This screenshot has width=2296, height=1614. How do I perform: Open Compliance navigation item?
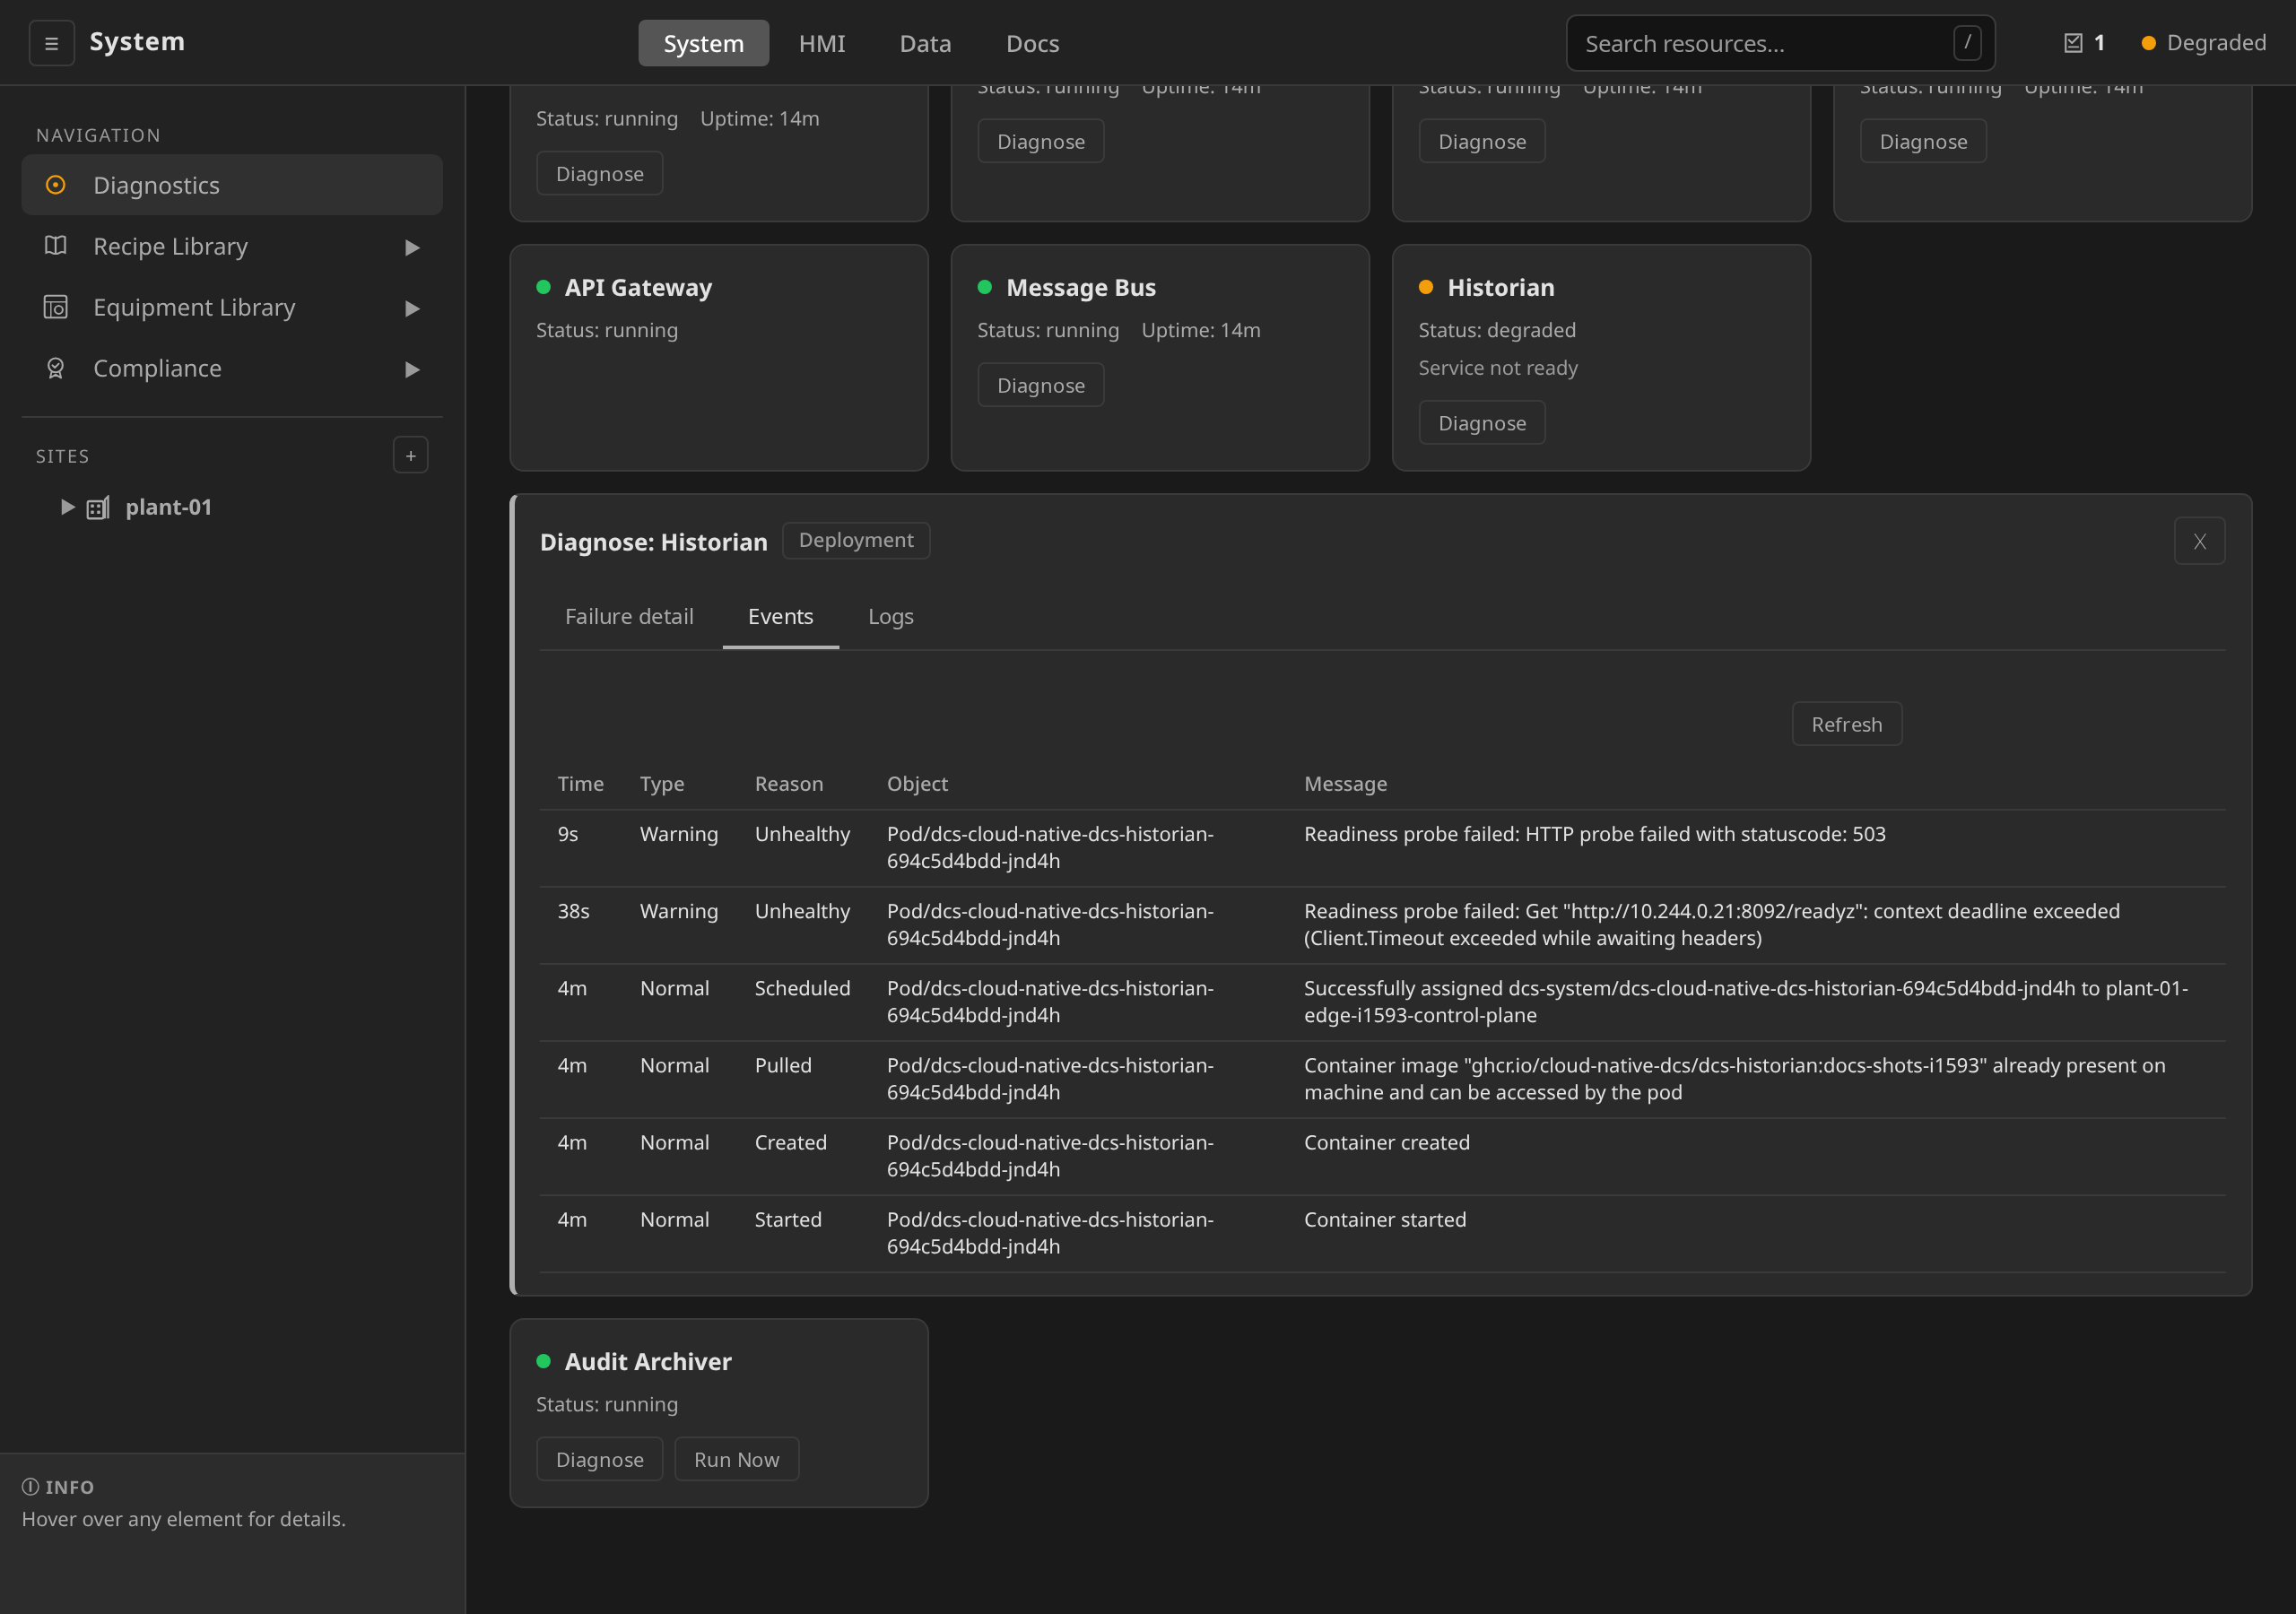coord(232,368)
